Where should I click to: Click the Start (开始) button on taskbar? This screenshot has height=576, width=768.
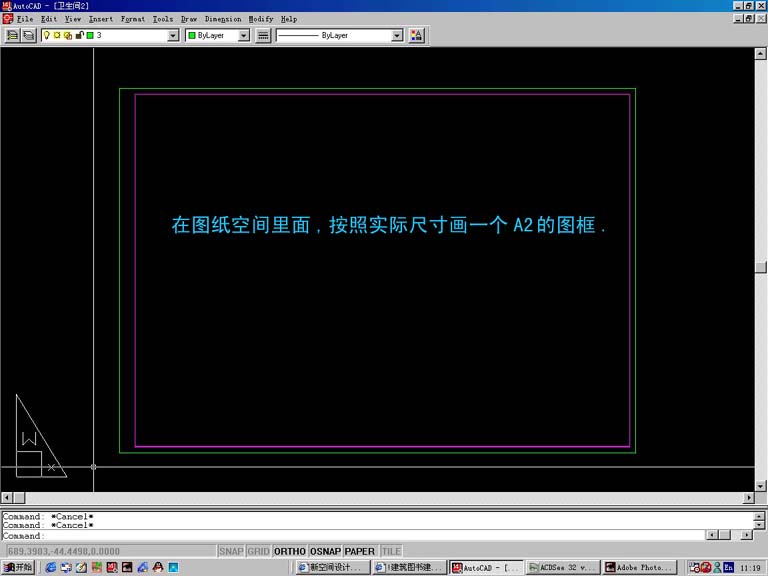pyautogui.click(x=18, y=567)
